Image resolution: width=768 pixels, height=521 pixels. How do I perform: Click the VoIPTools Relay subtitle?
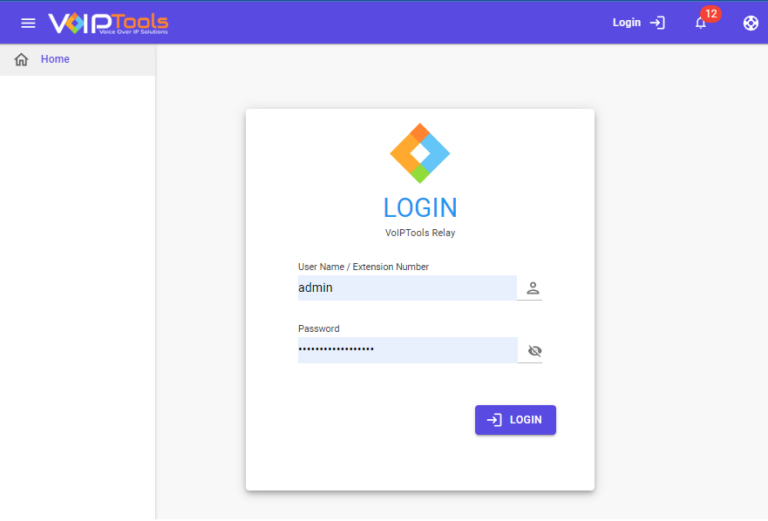(420, 233)
